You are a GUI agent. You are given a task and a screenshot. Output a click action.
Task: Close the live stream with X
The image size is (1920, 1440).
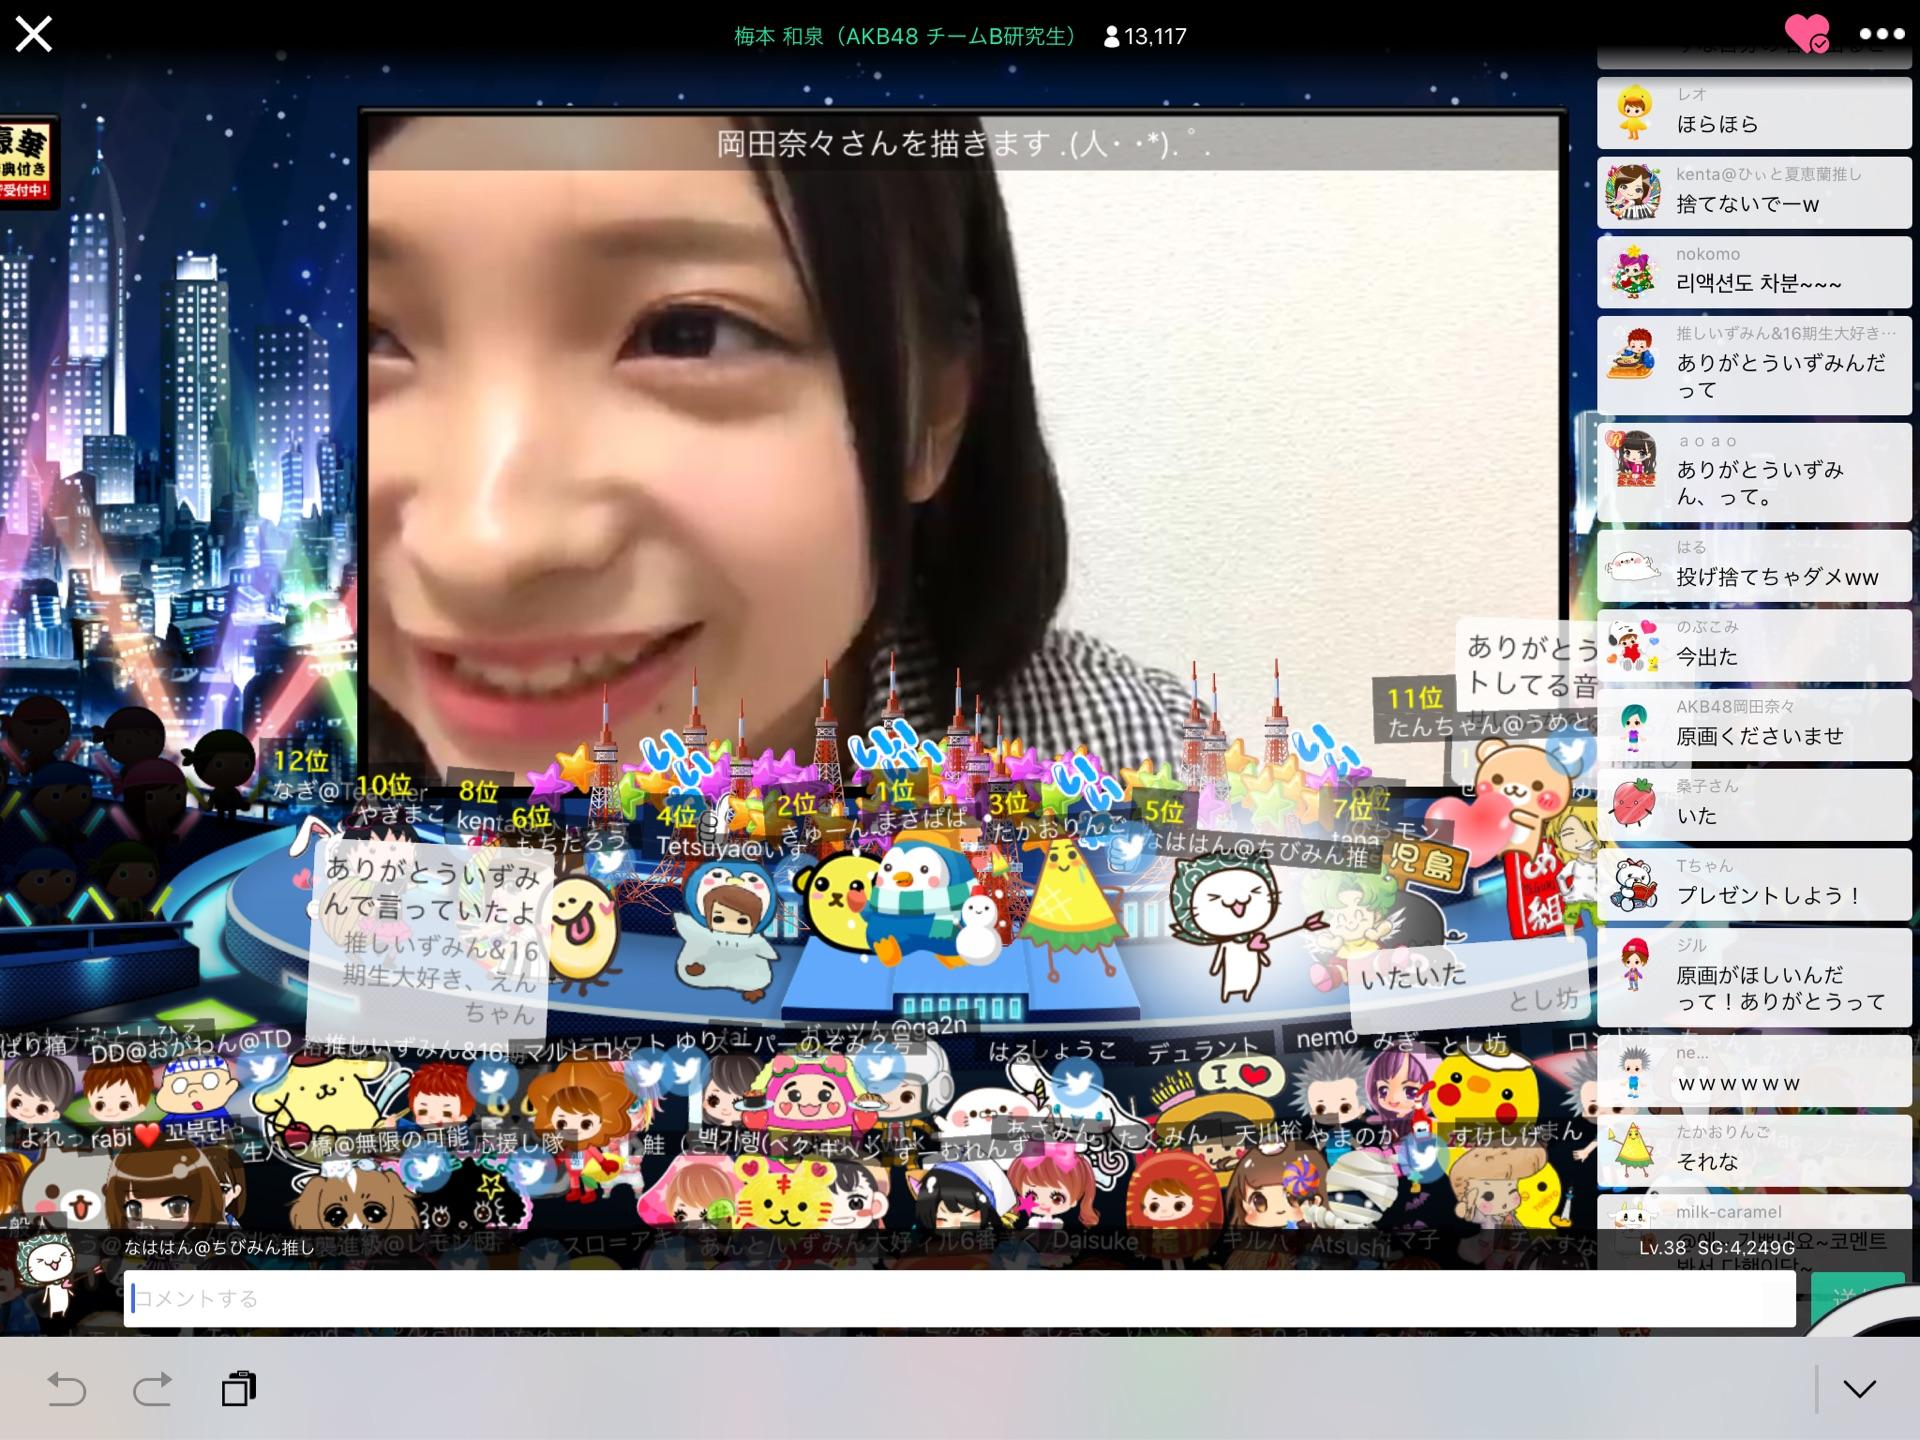tap(33, 35)
